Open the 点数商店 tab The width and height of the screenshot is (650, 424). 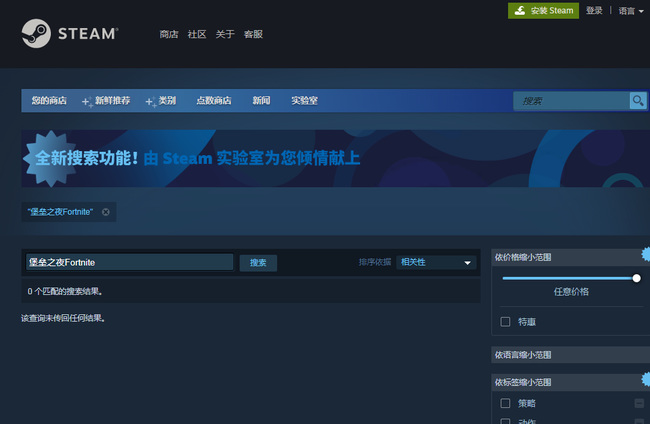[x=214, y=101]
